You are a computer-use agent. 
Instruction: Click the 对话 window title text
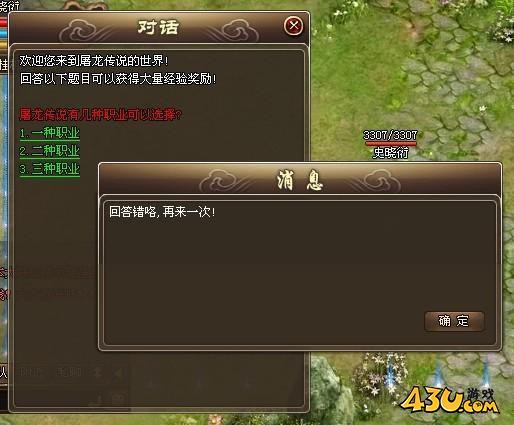point(158,27)
